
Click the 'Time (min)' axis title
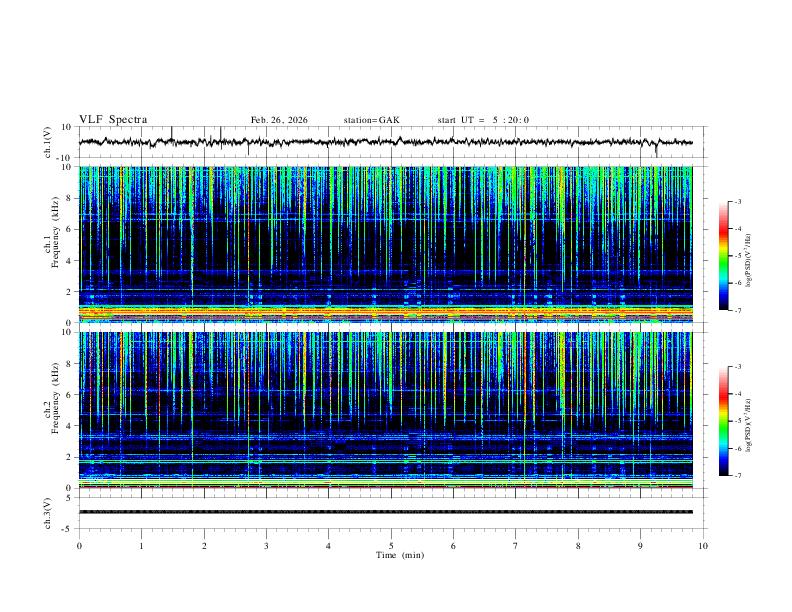(x=400, y=555)
